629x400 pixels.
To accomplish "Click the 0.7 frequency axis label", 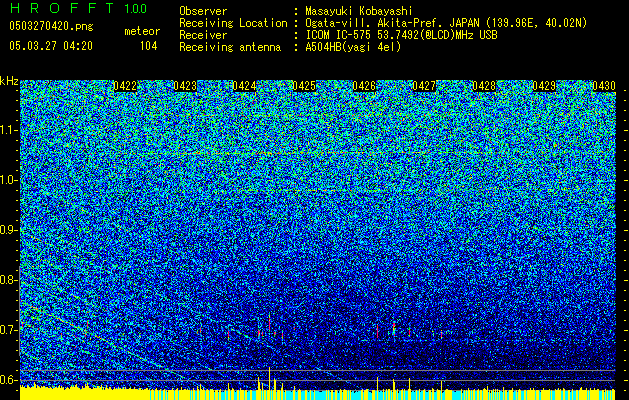I will [x=8, y=330].
